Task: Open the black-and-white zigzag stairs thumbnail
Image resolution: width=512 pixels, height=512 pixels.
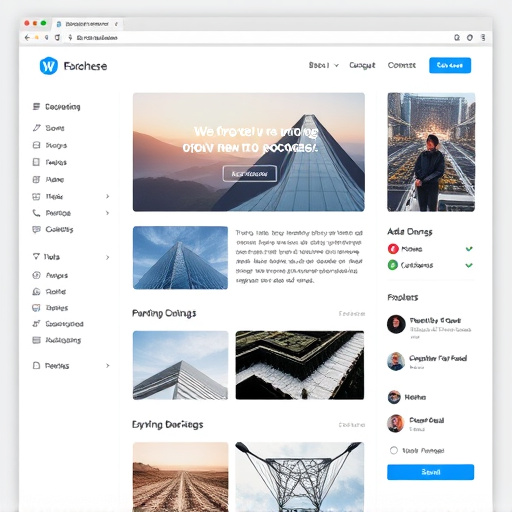Action: point(300,365)
